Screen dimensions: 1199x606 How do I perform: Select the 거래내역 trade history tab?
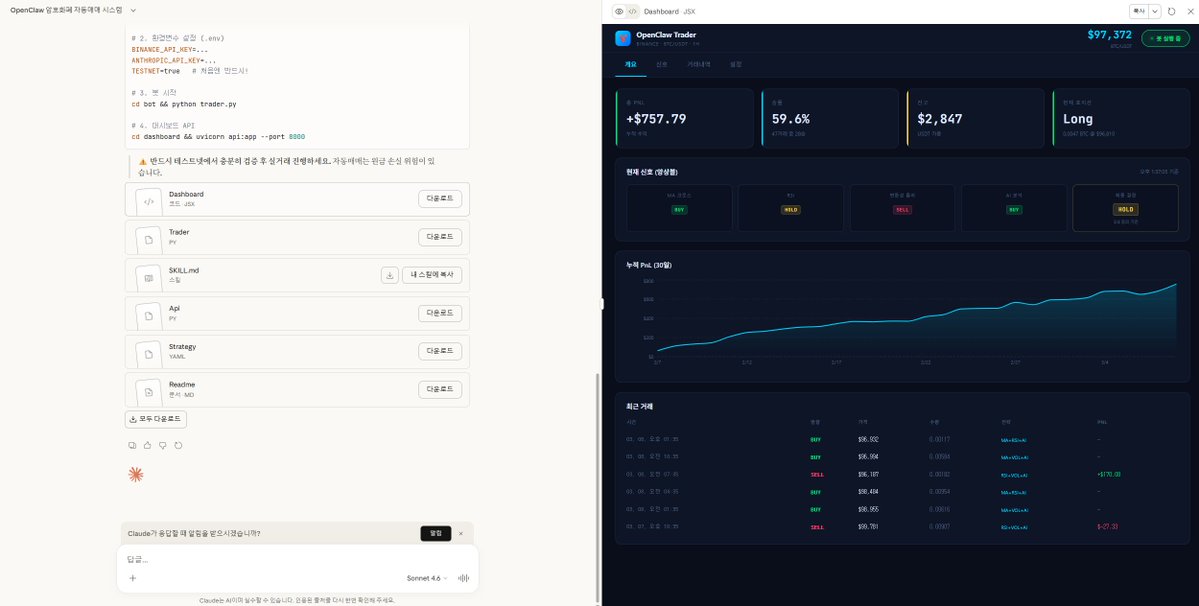[699, 65]
